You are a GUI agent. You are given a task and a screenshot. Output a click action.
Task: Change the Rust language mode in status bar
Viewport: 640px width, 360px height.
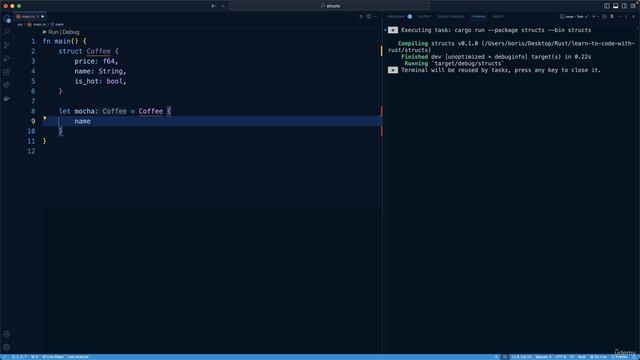pos(582,357)
